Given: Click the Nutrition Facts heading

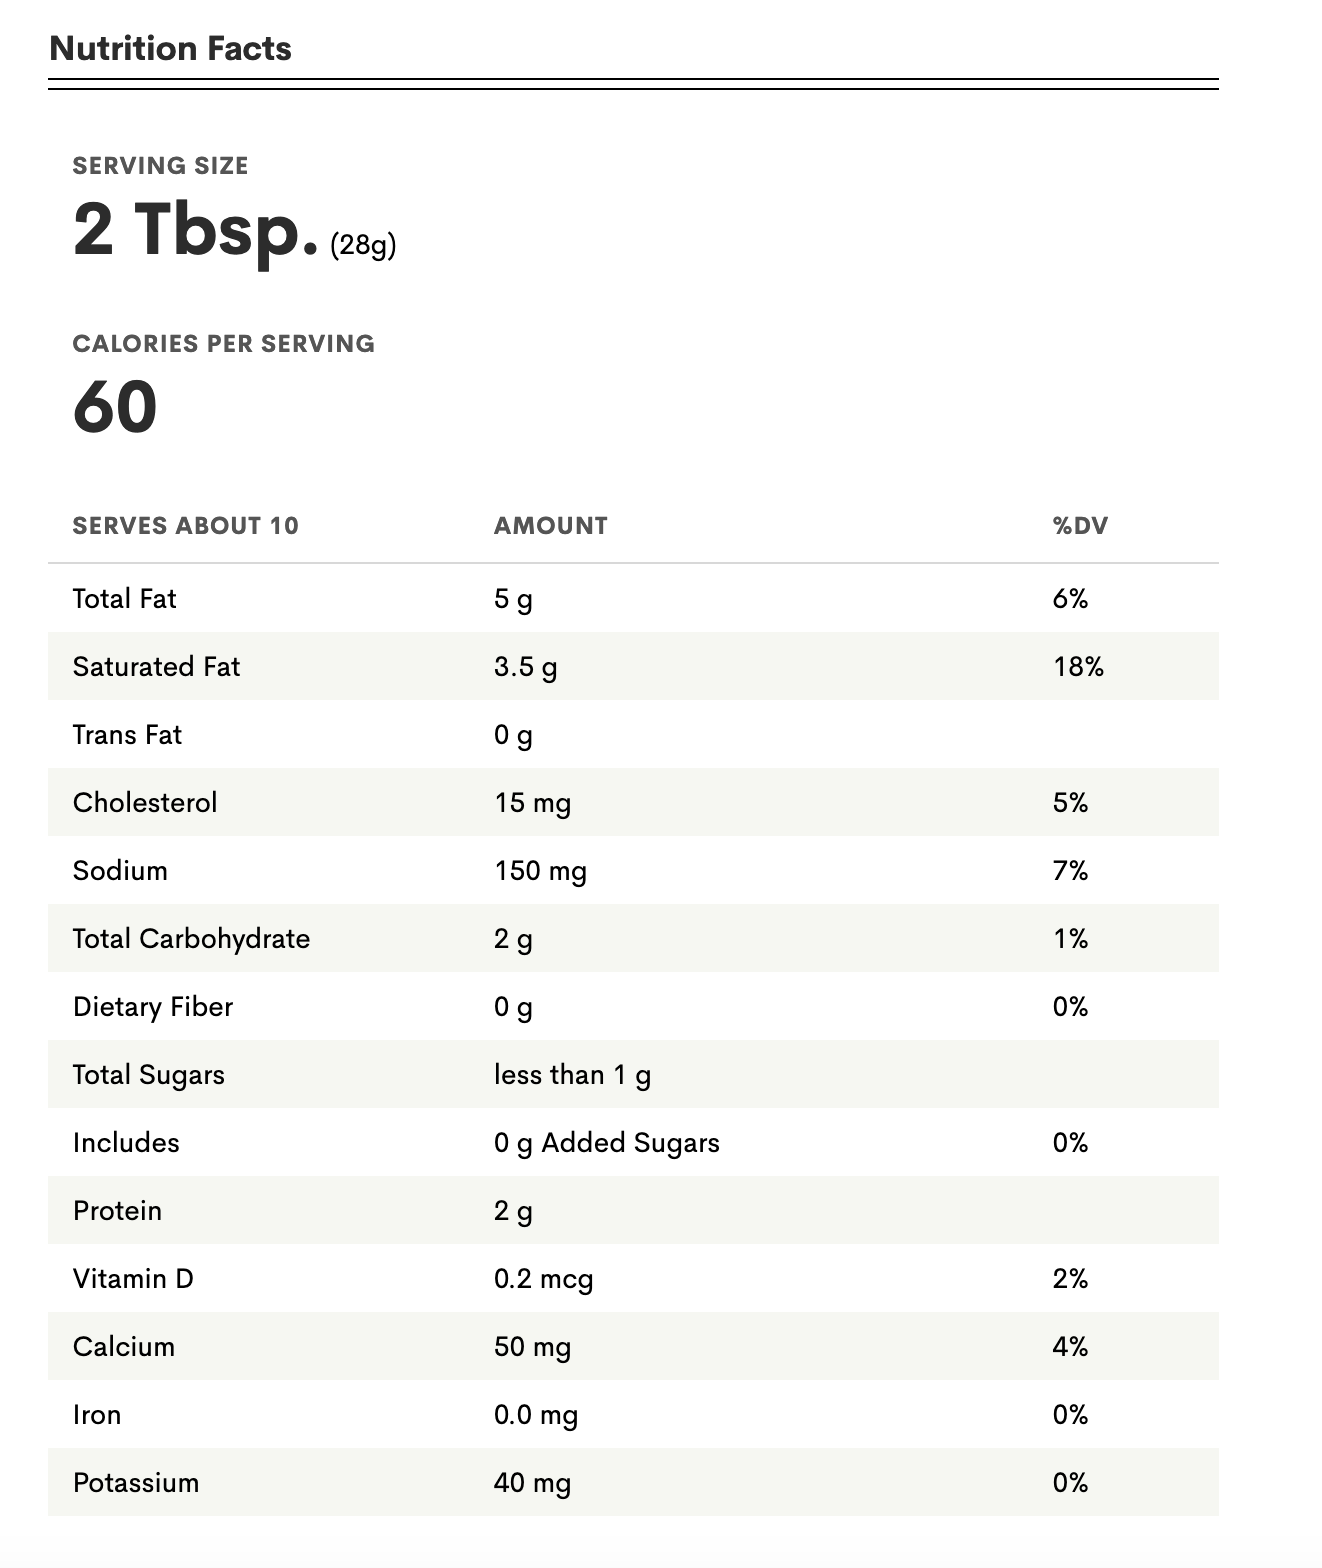Looking at the screenshot, I should tap(170, 48).
